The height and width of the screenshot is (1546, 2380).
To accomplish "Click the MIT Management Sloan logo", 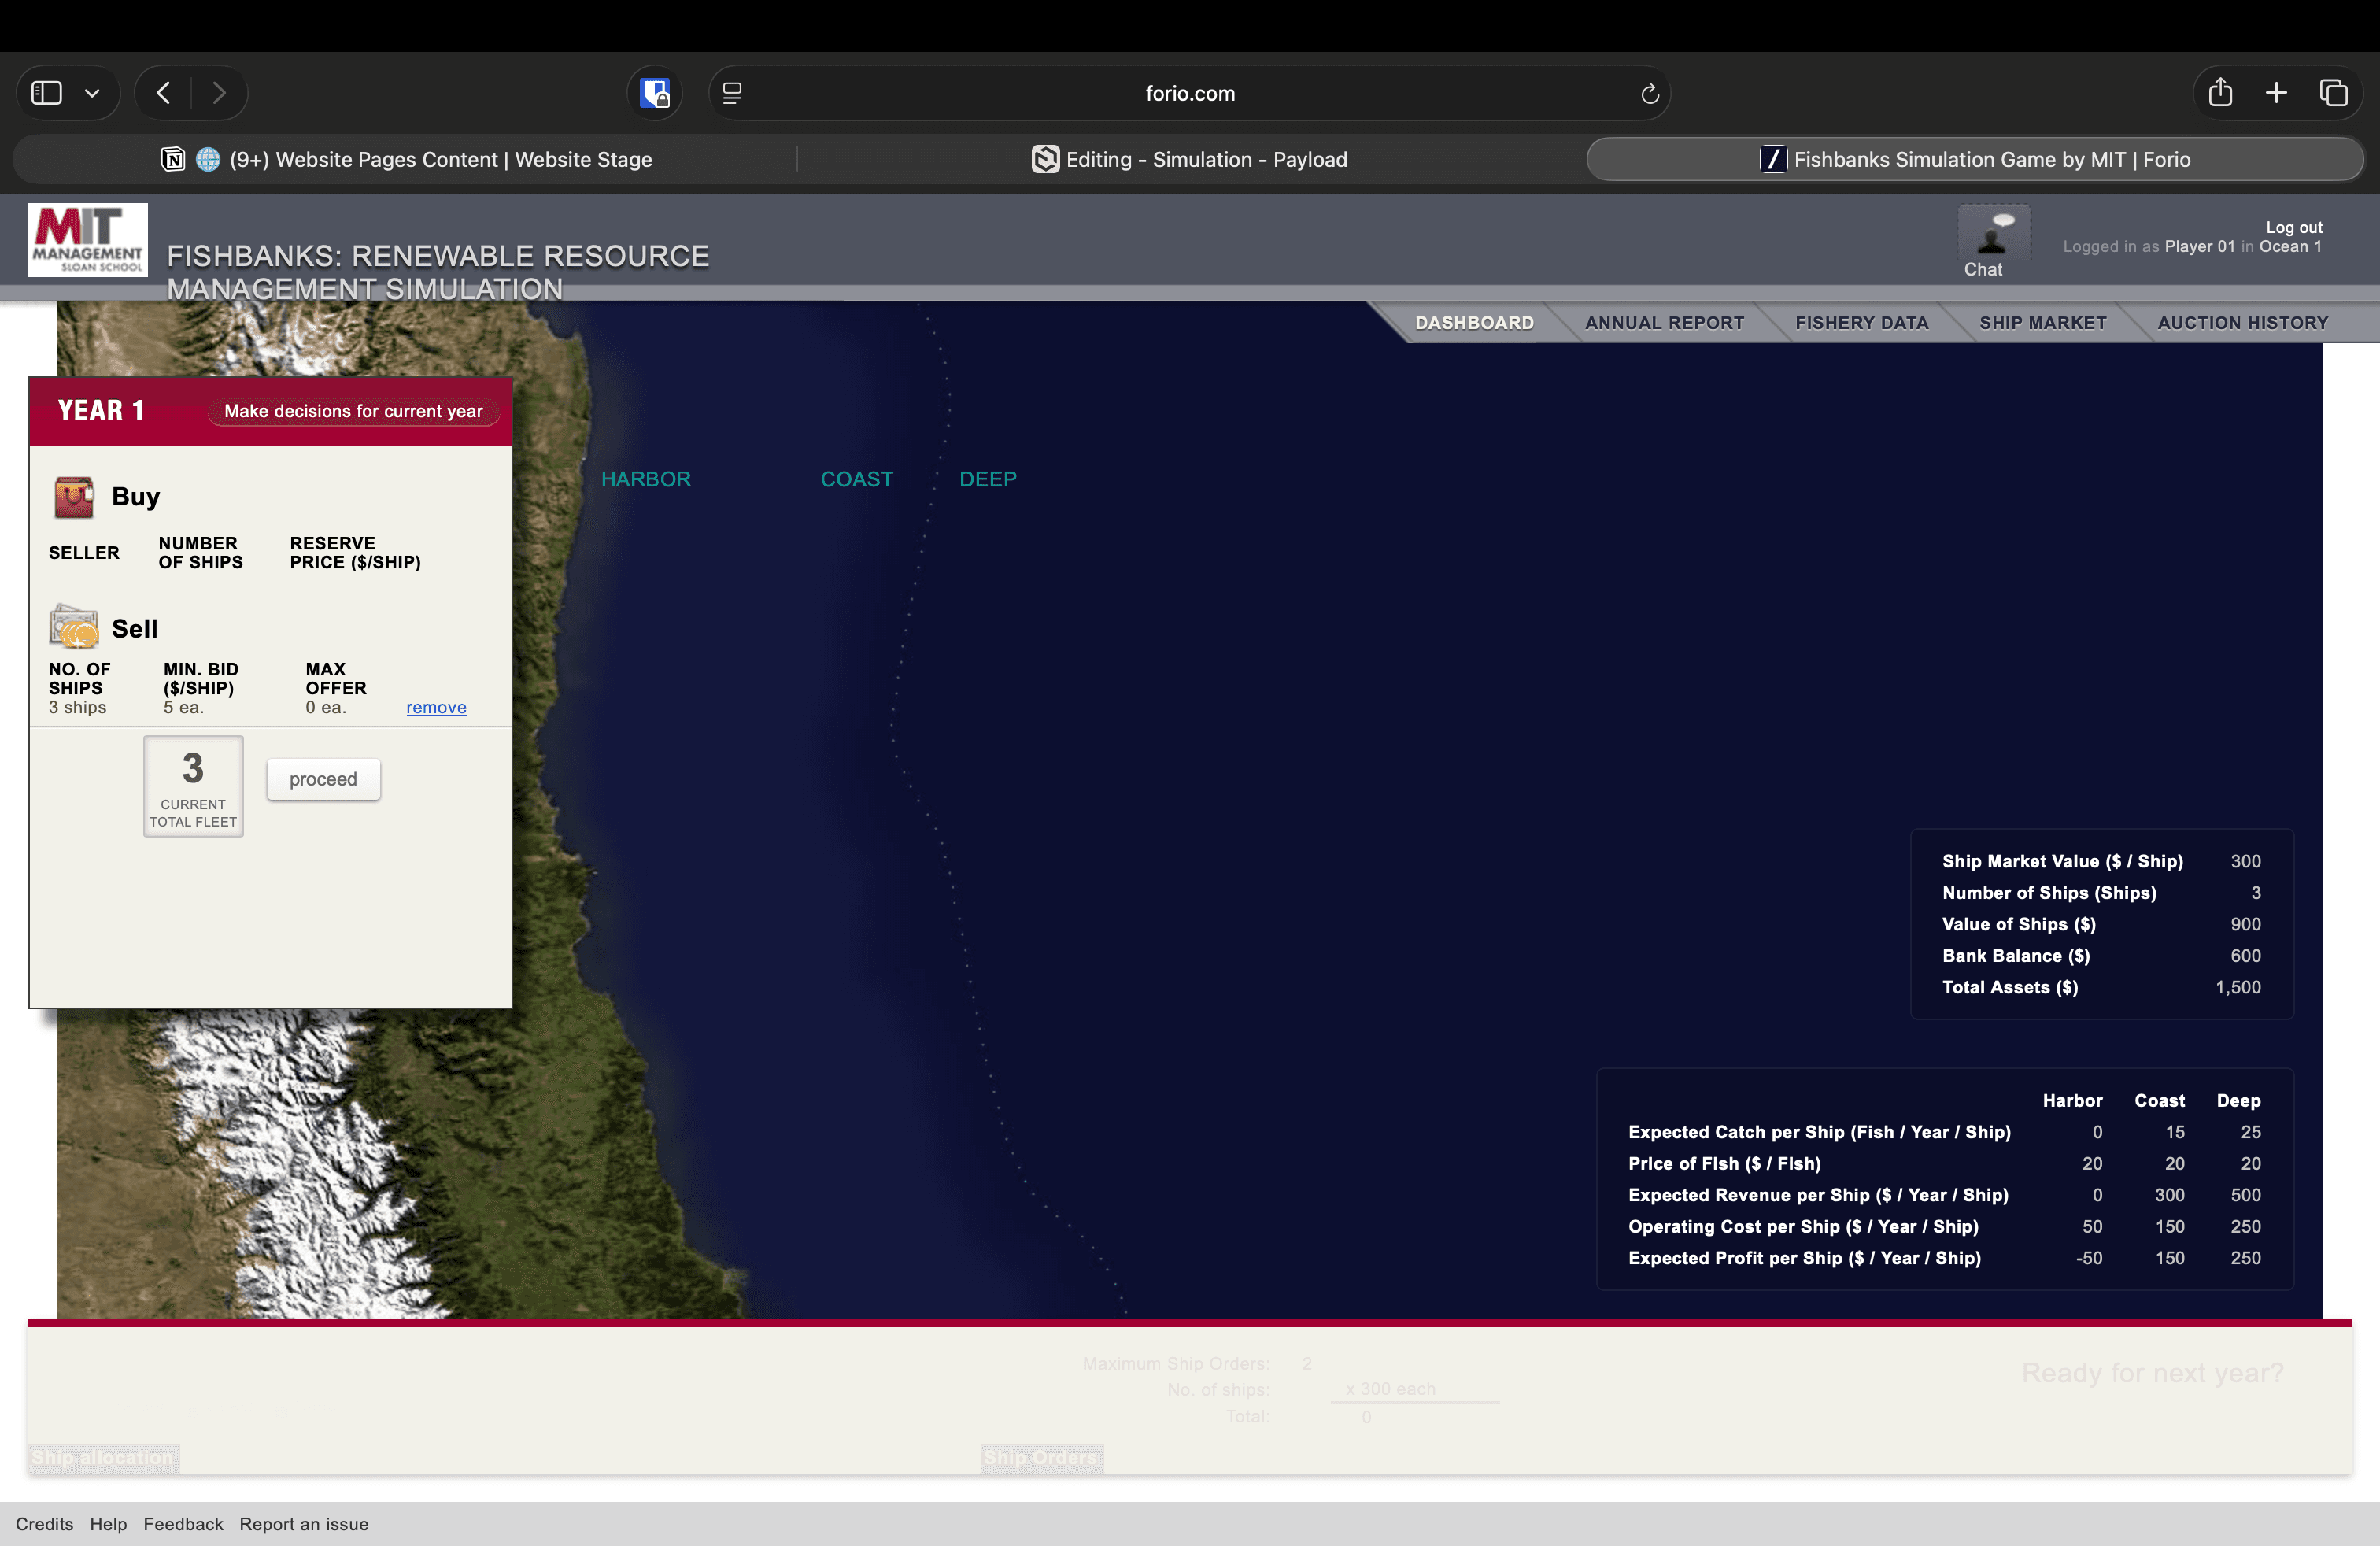I will [x=88, y=240].
